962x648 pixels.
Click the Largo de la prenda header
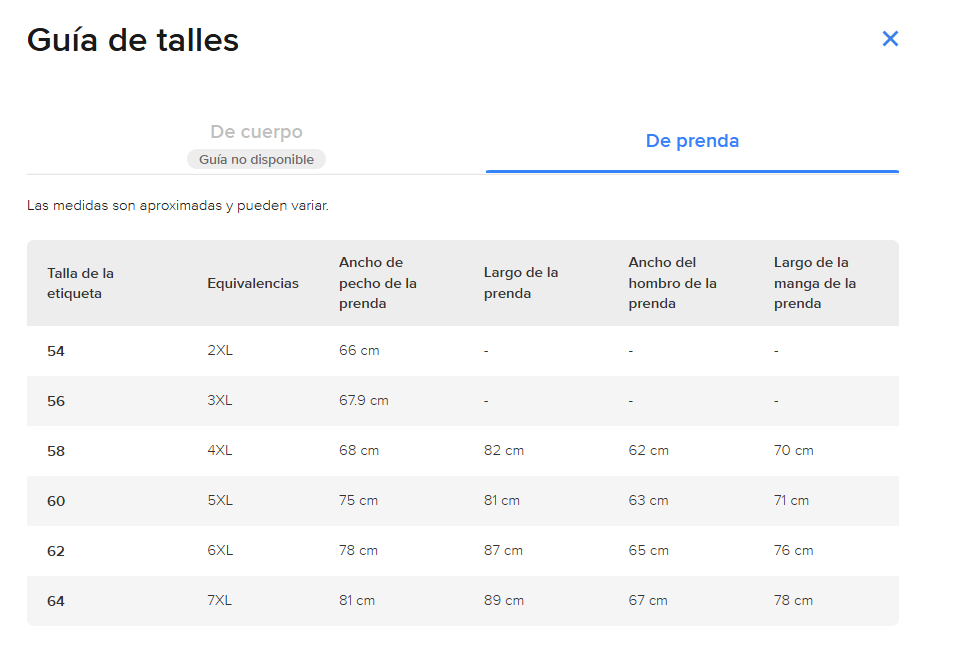click(521, 283)
